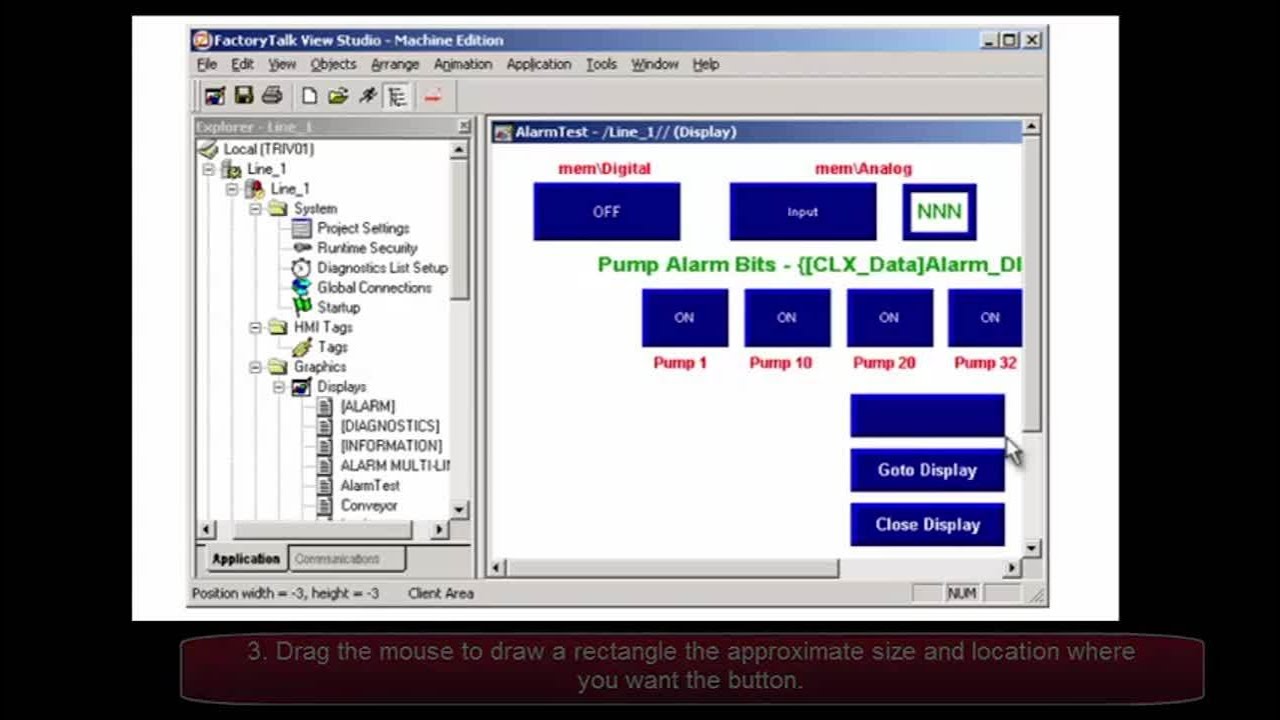Open the Arrange menu
The height and width of the screenshot is (720, 1280).
click(x=395, y=64)
